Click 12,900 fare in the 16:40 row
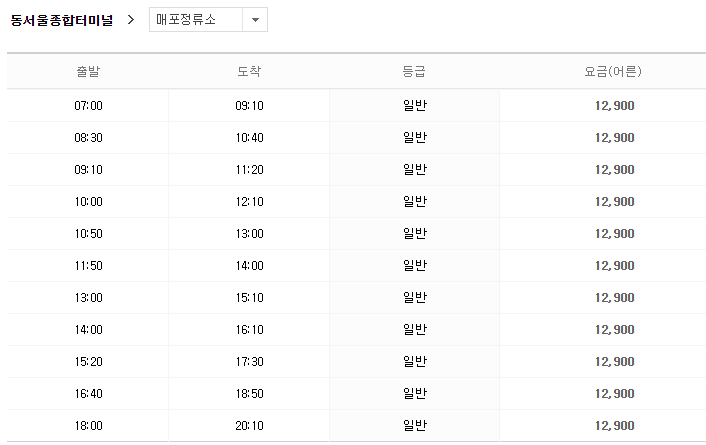 [613, 393]
